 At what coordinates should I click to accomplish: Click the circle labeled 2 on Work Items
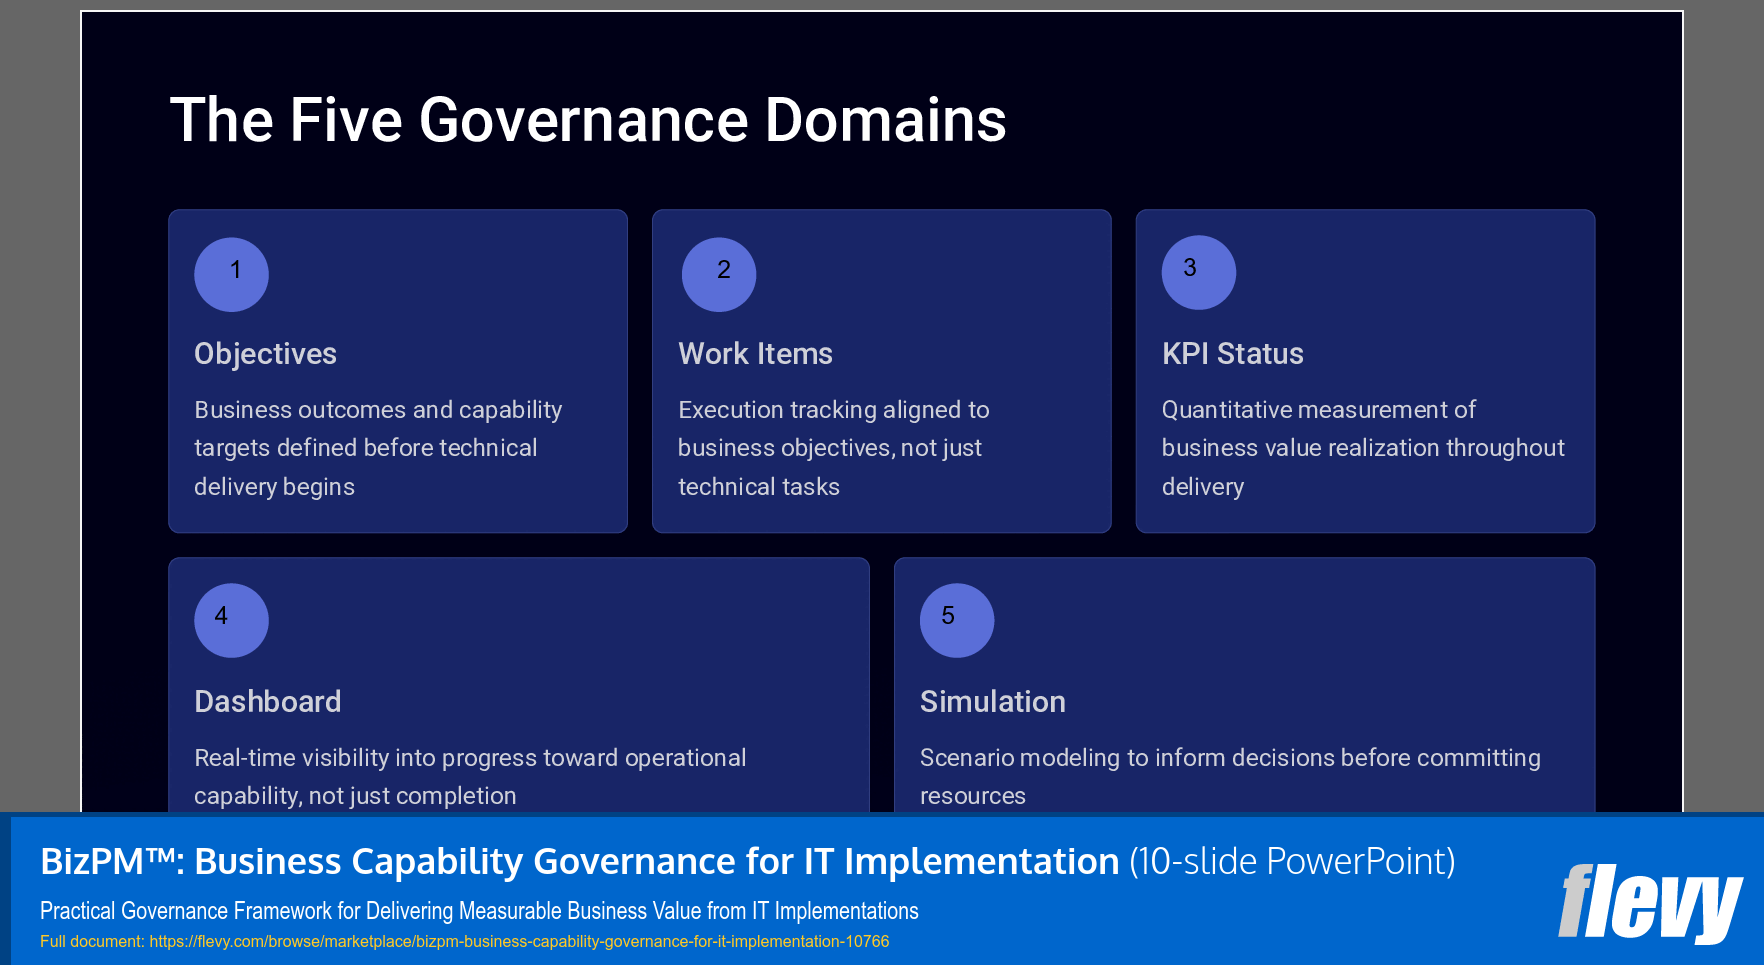point(718,274)
